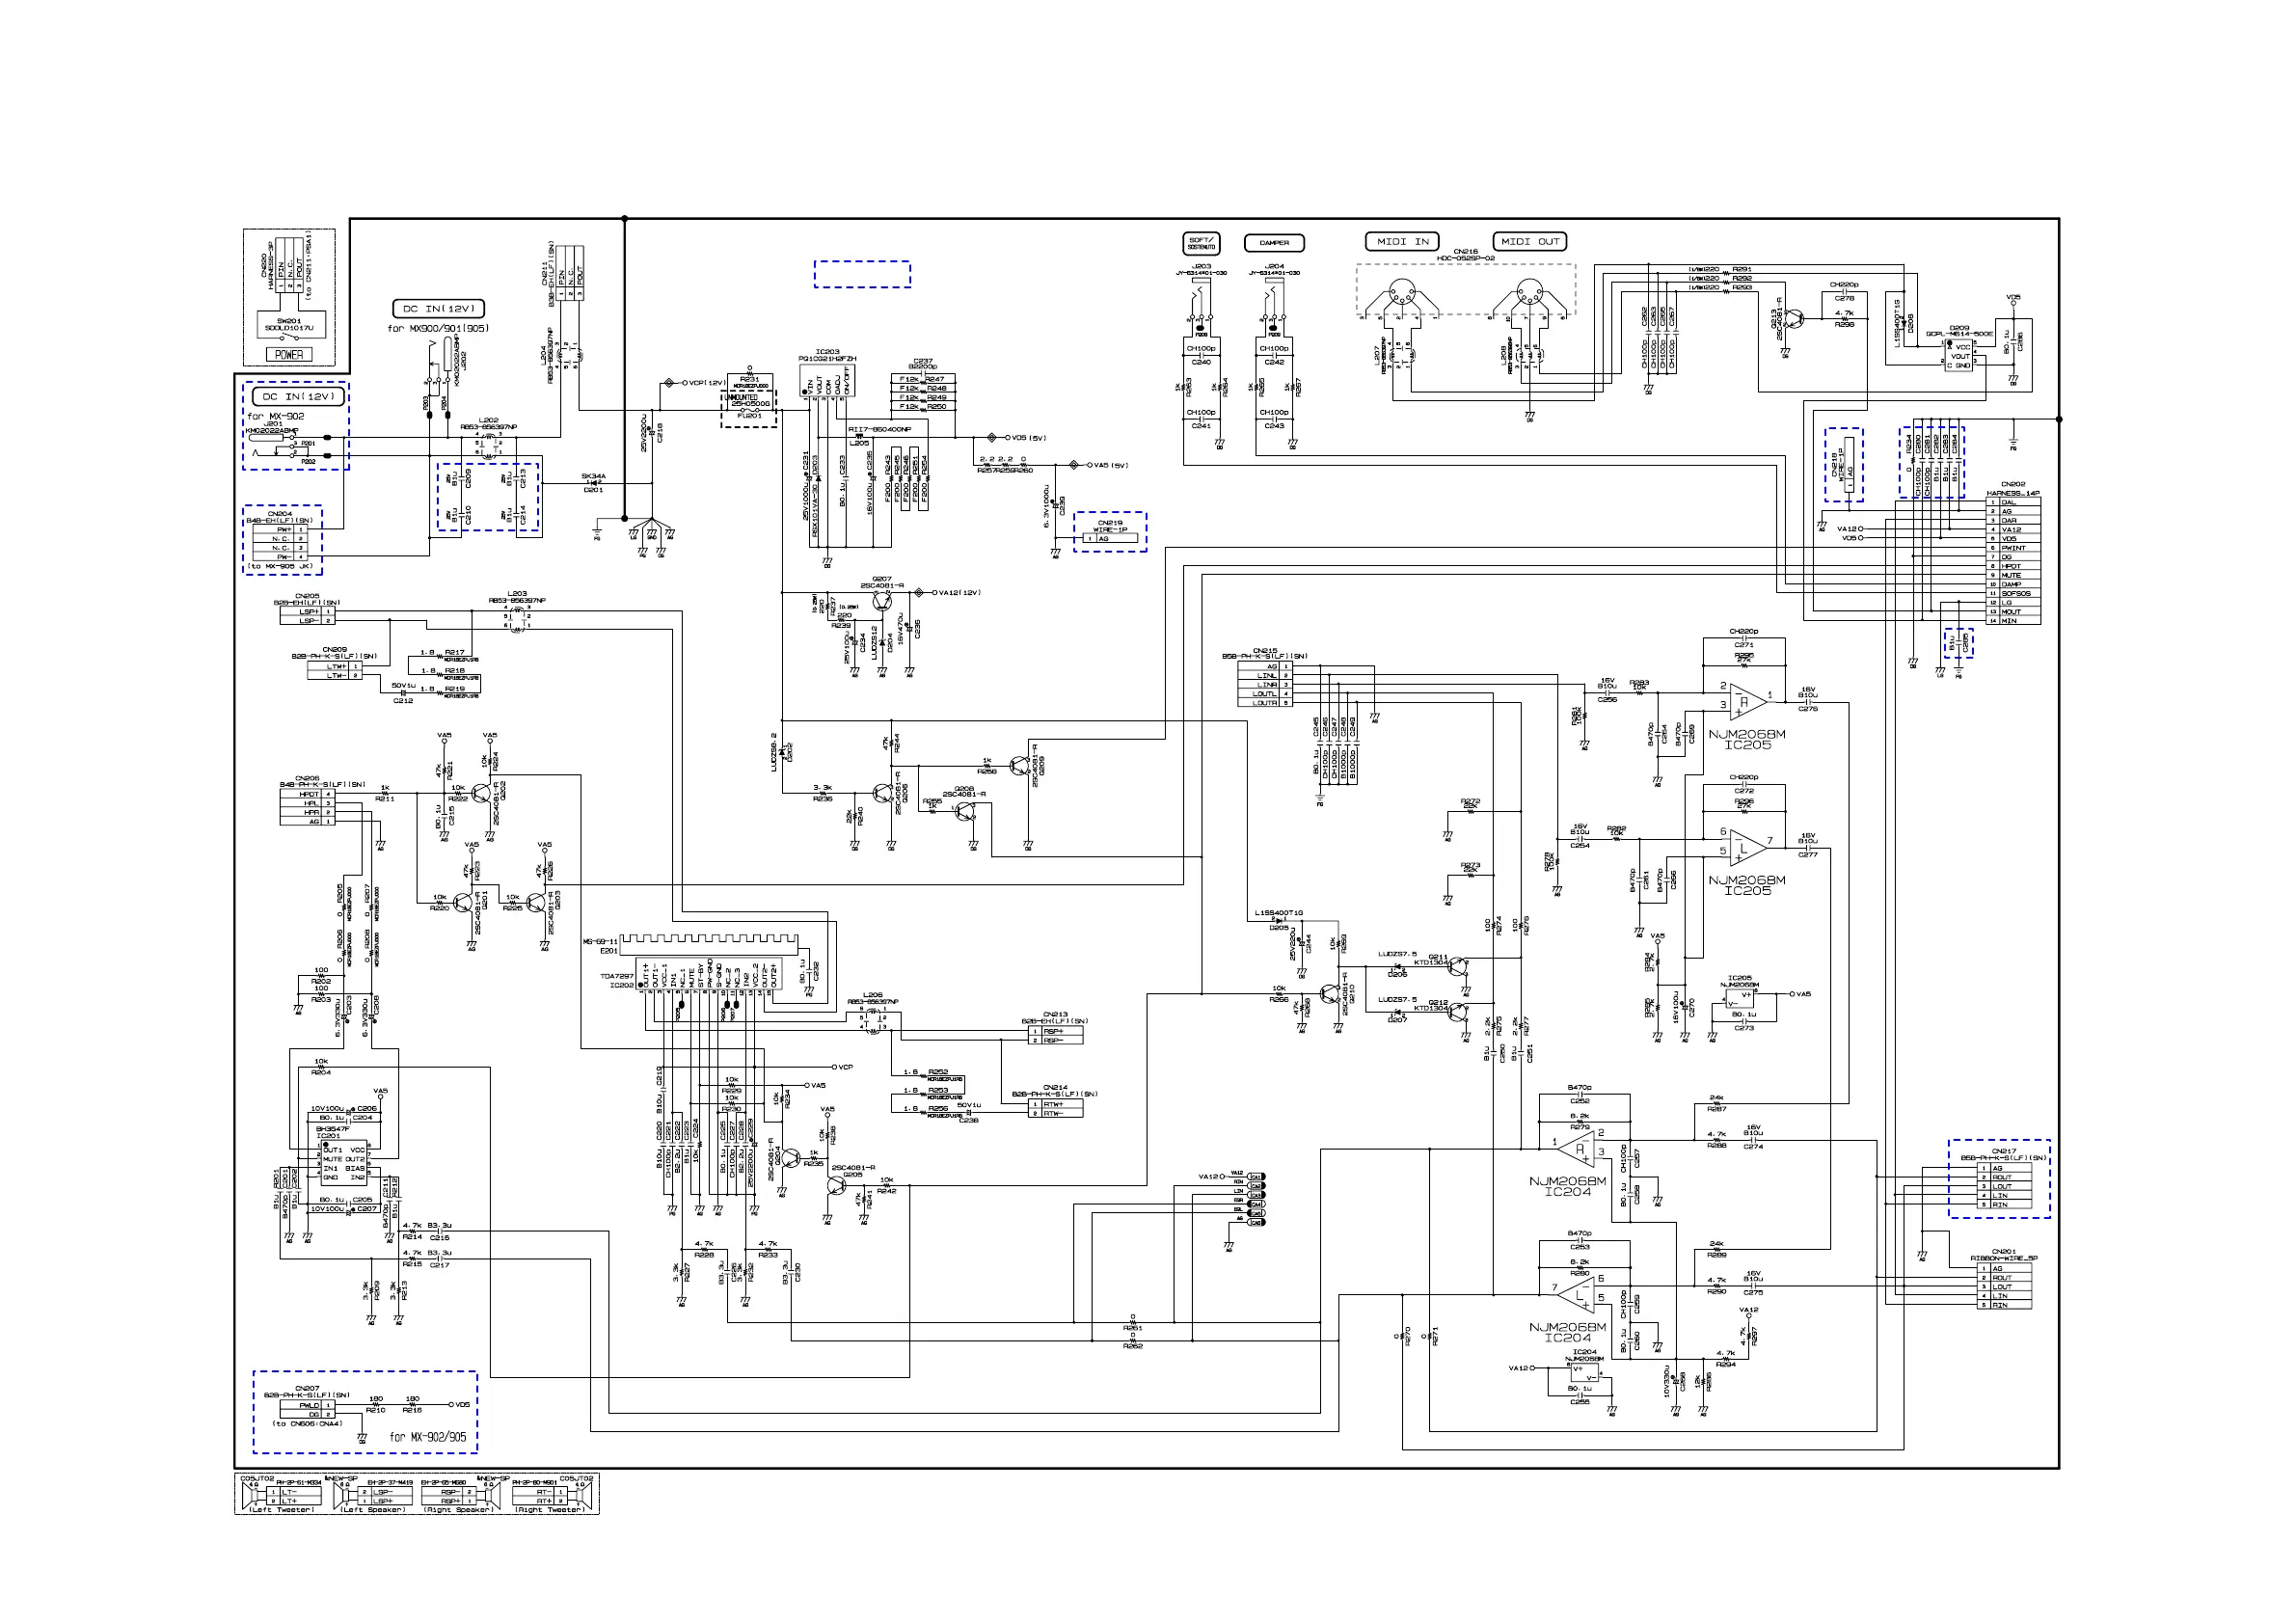Image resolution: width=2296 pixels, height=1624 pixels.
Task: Click the D209 photocoupler block
Action: pyautogui.click(x=1959, y=356)
